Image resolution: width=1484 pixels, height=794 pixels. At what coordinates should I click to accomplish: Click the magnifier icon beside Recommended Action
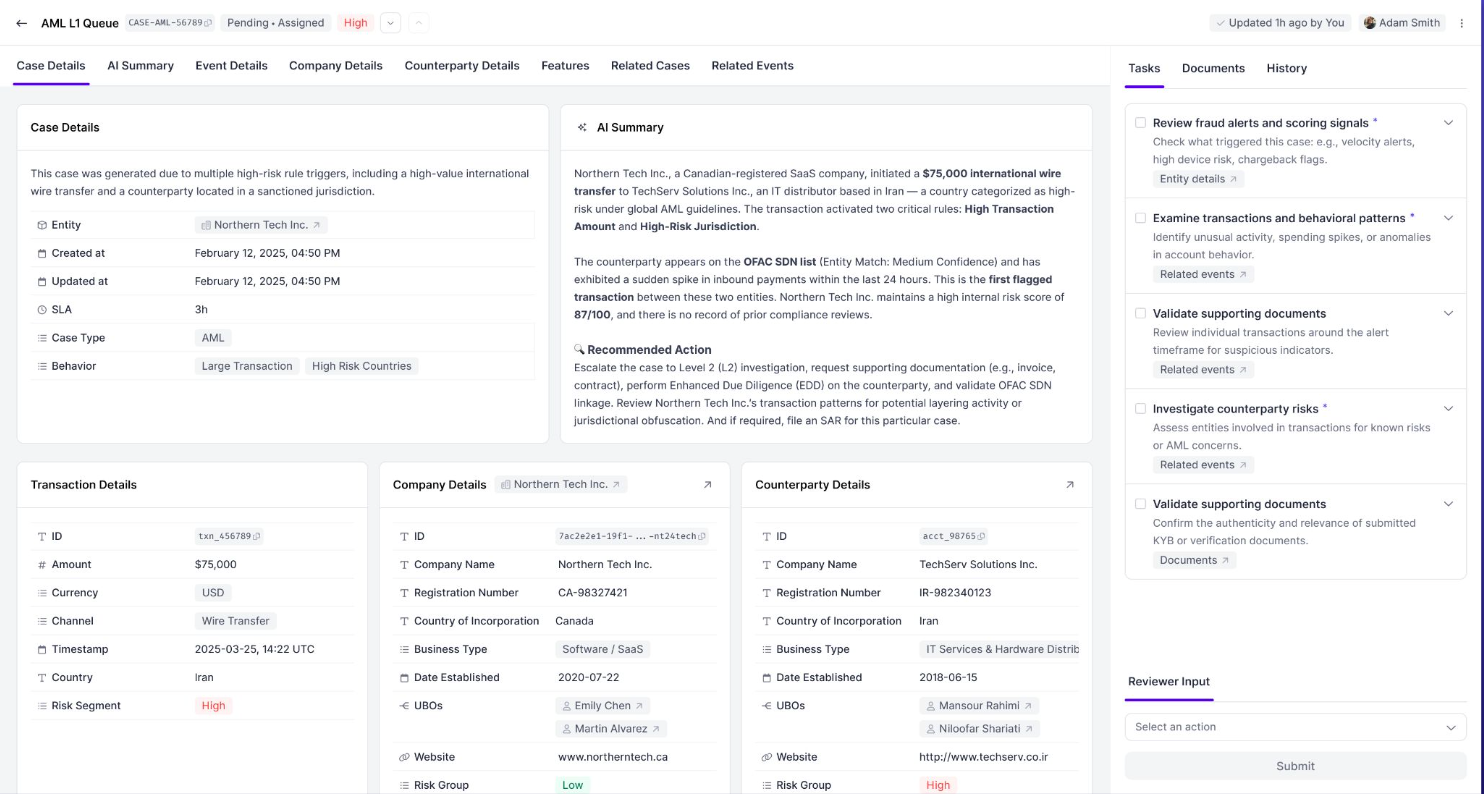(x=579, y=350)
